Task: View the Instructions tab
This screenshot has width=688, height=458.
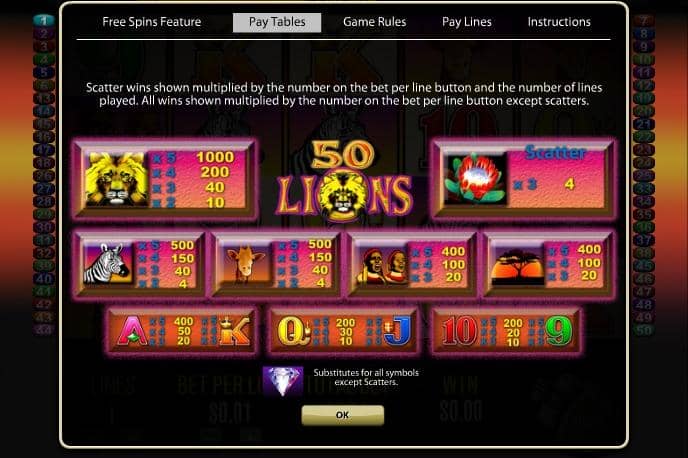Action: click(559, 22)
